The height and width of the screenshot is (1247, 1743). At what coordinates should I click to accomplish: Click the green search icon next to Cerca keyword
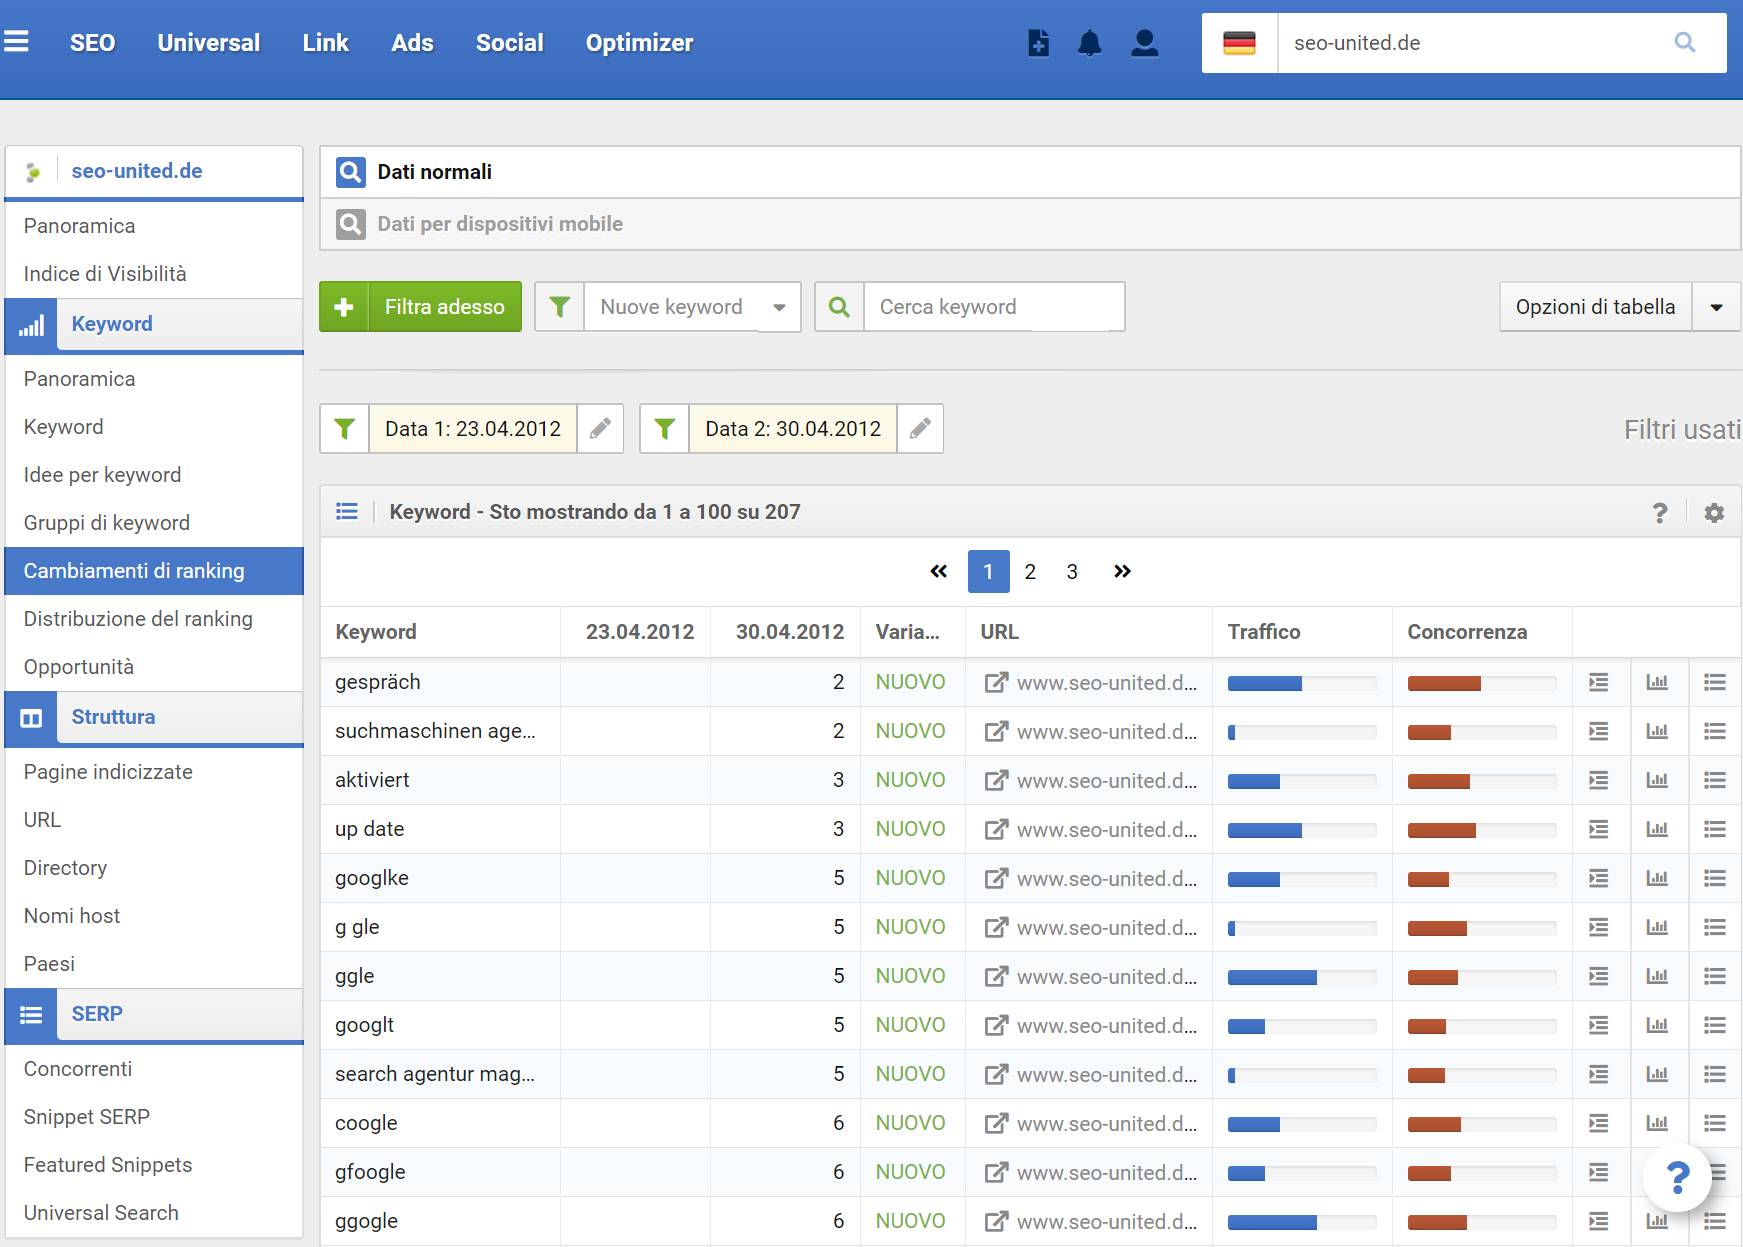(840, 307)
